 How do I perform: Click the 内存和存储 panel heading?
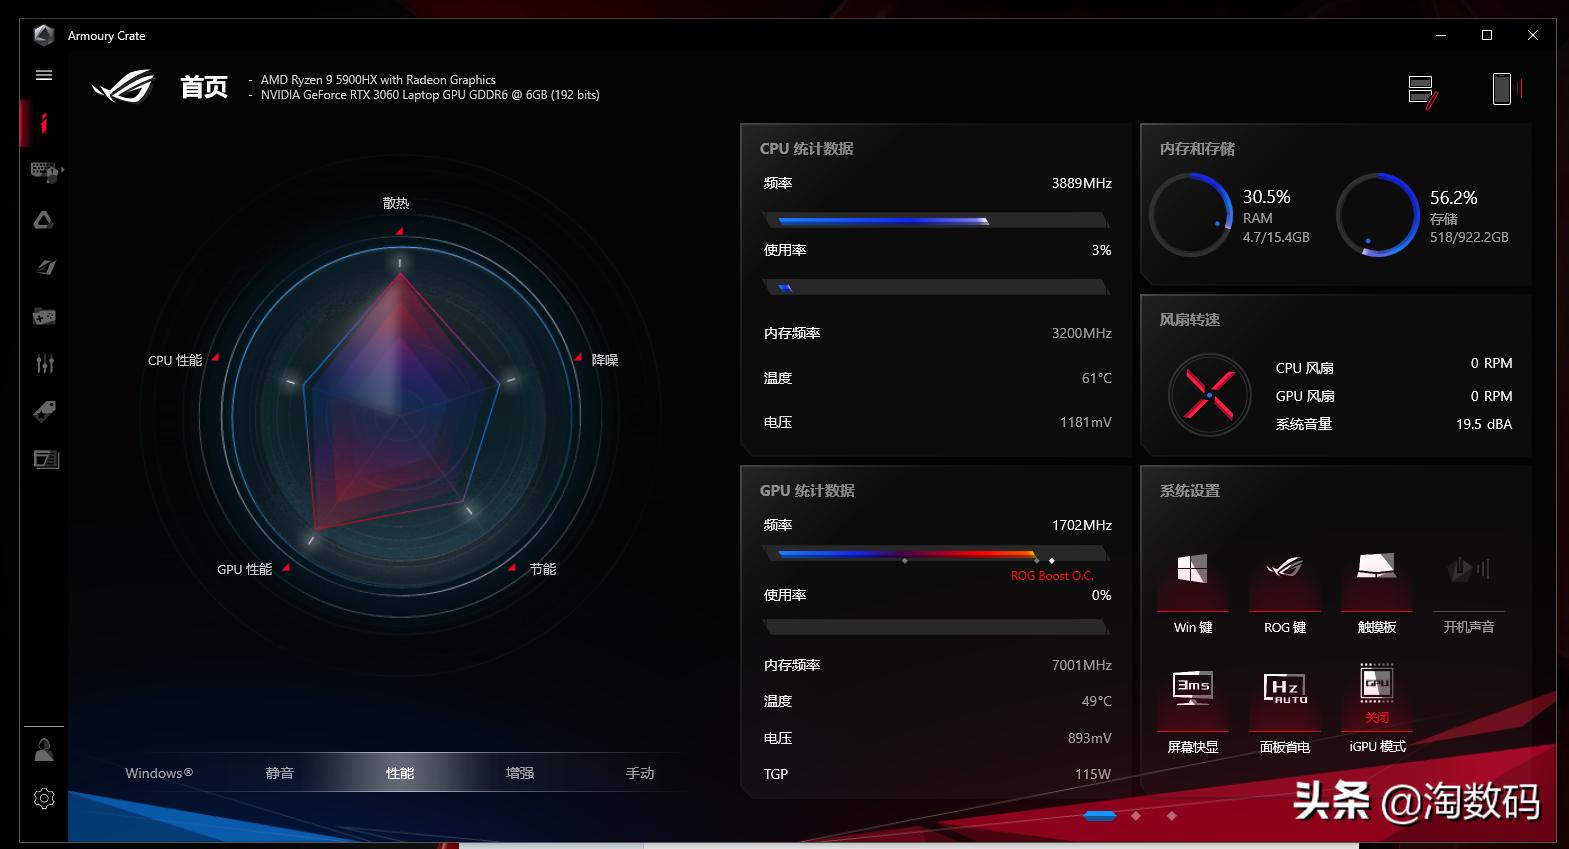coord(1197,148)
